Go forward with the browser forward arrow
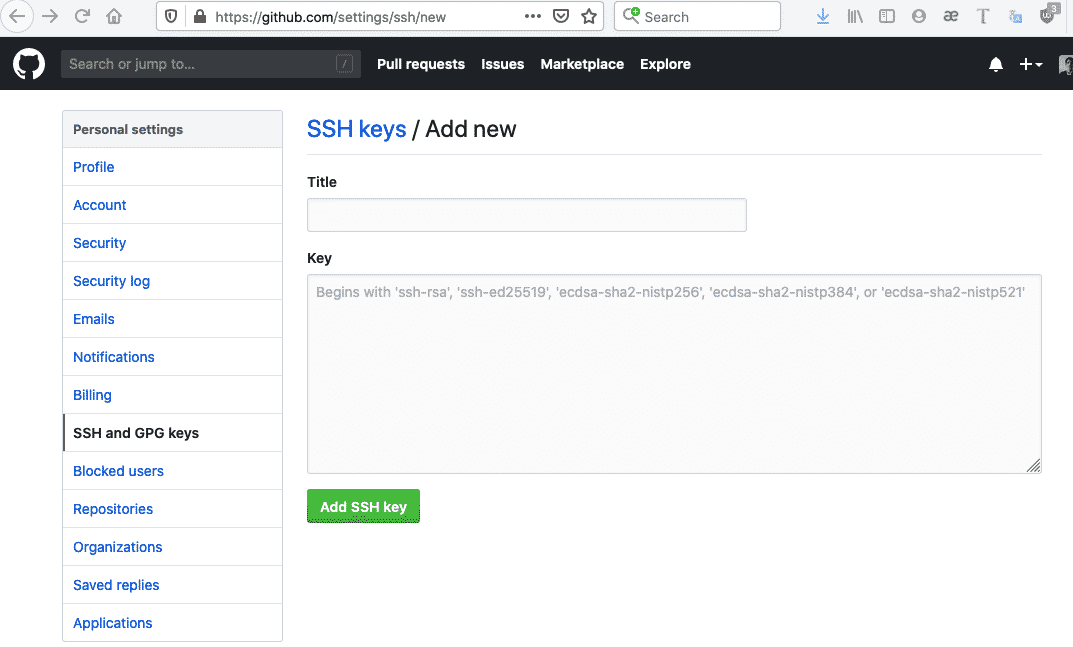The width and height of the screenshot is (1073, 647). [x=50, y=16]
